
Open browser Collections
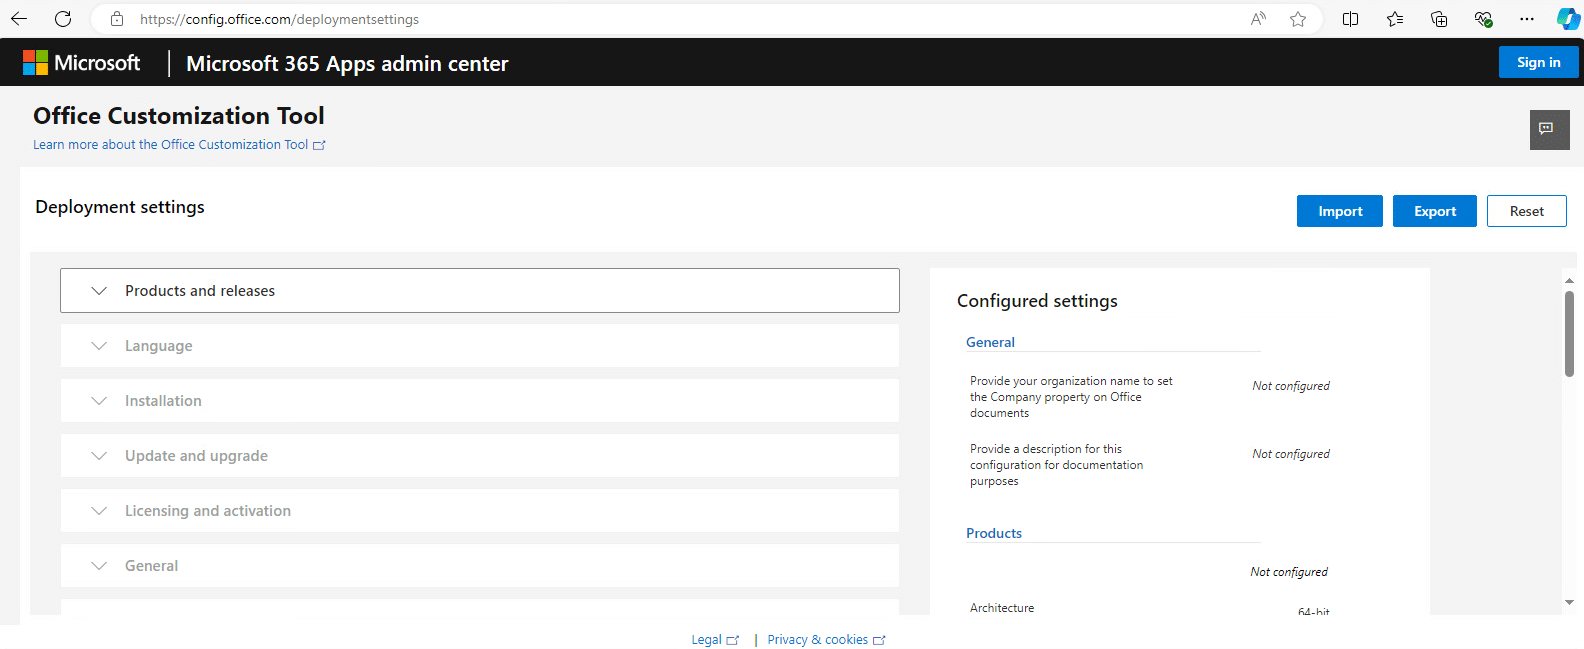pos(1439,19)
